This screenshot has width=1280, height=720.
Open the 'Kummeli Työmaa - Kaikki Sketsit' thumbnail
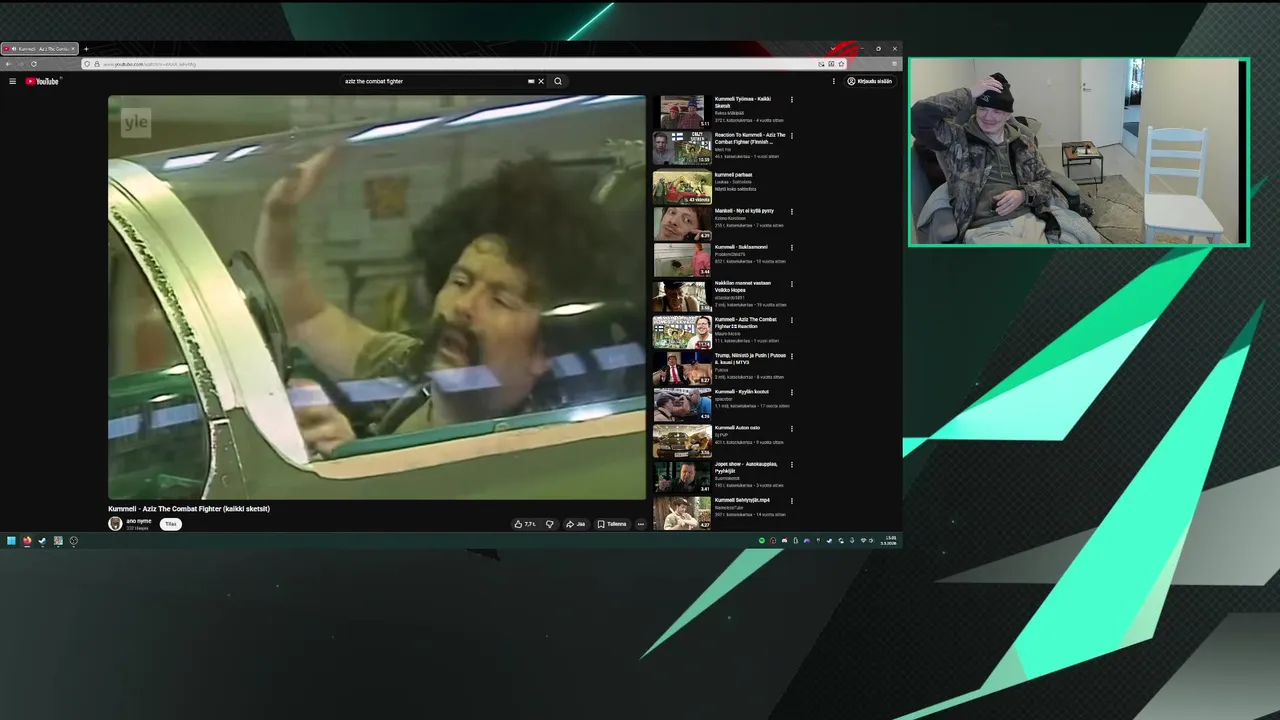pos(682,112)
